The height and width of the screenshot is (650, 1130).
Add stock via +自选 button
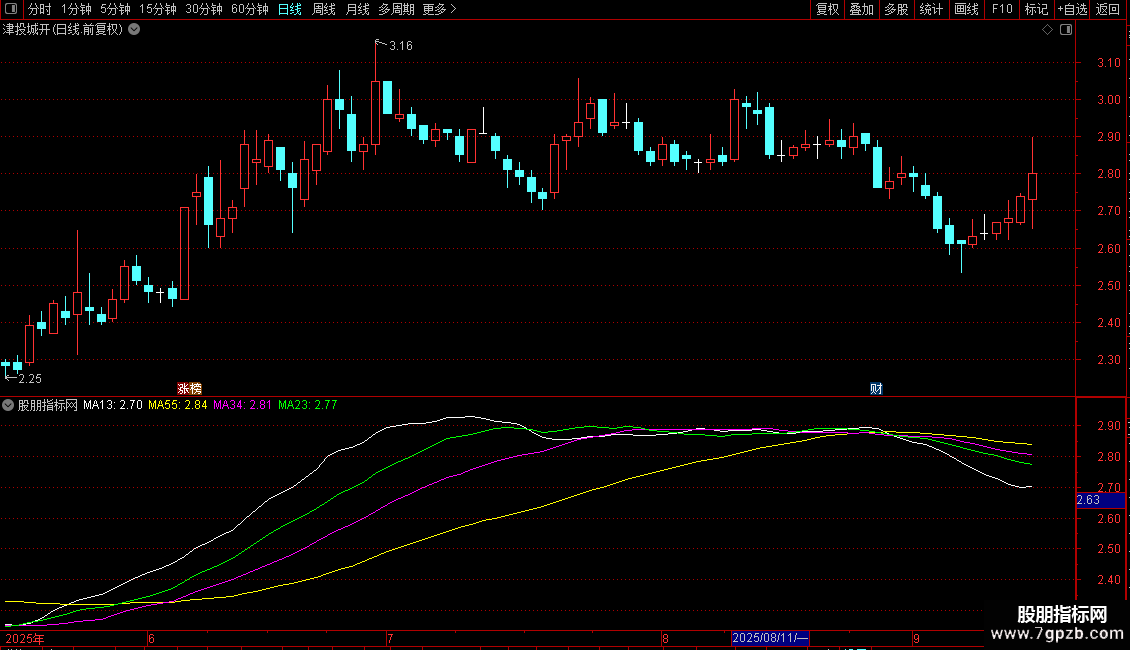click(x=1072, y=9)
